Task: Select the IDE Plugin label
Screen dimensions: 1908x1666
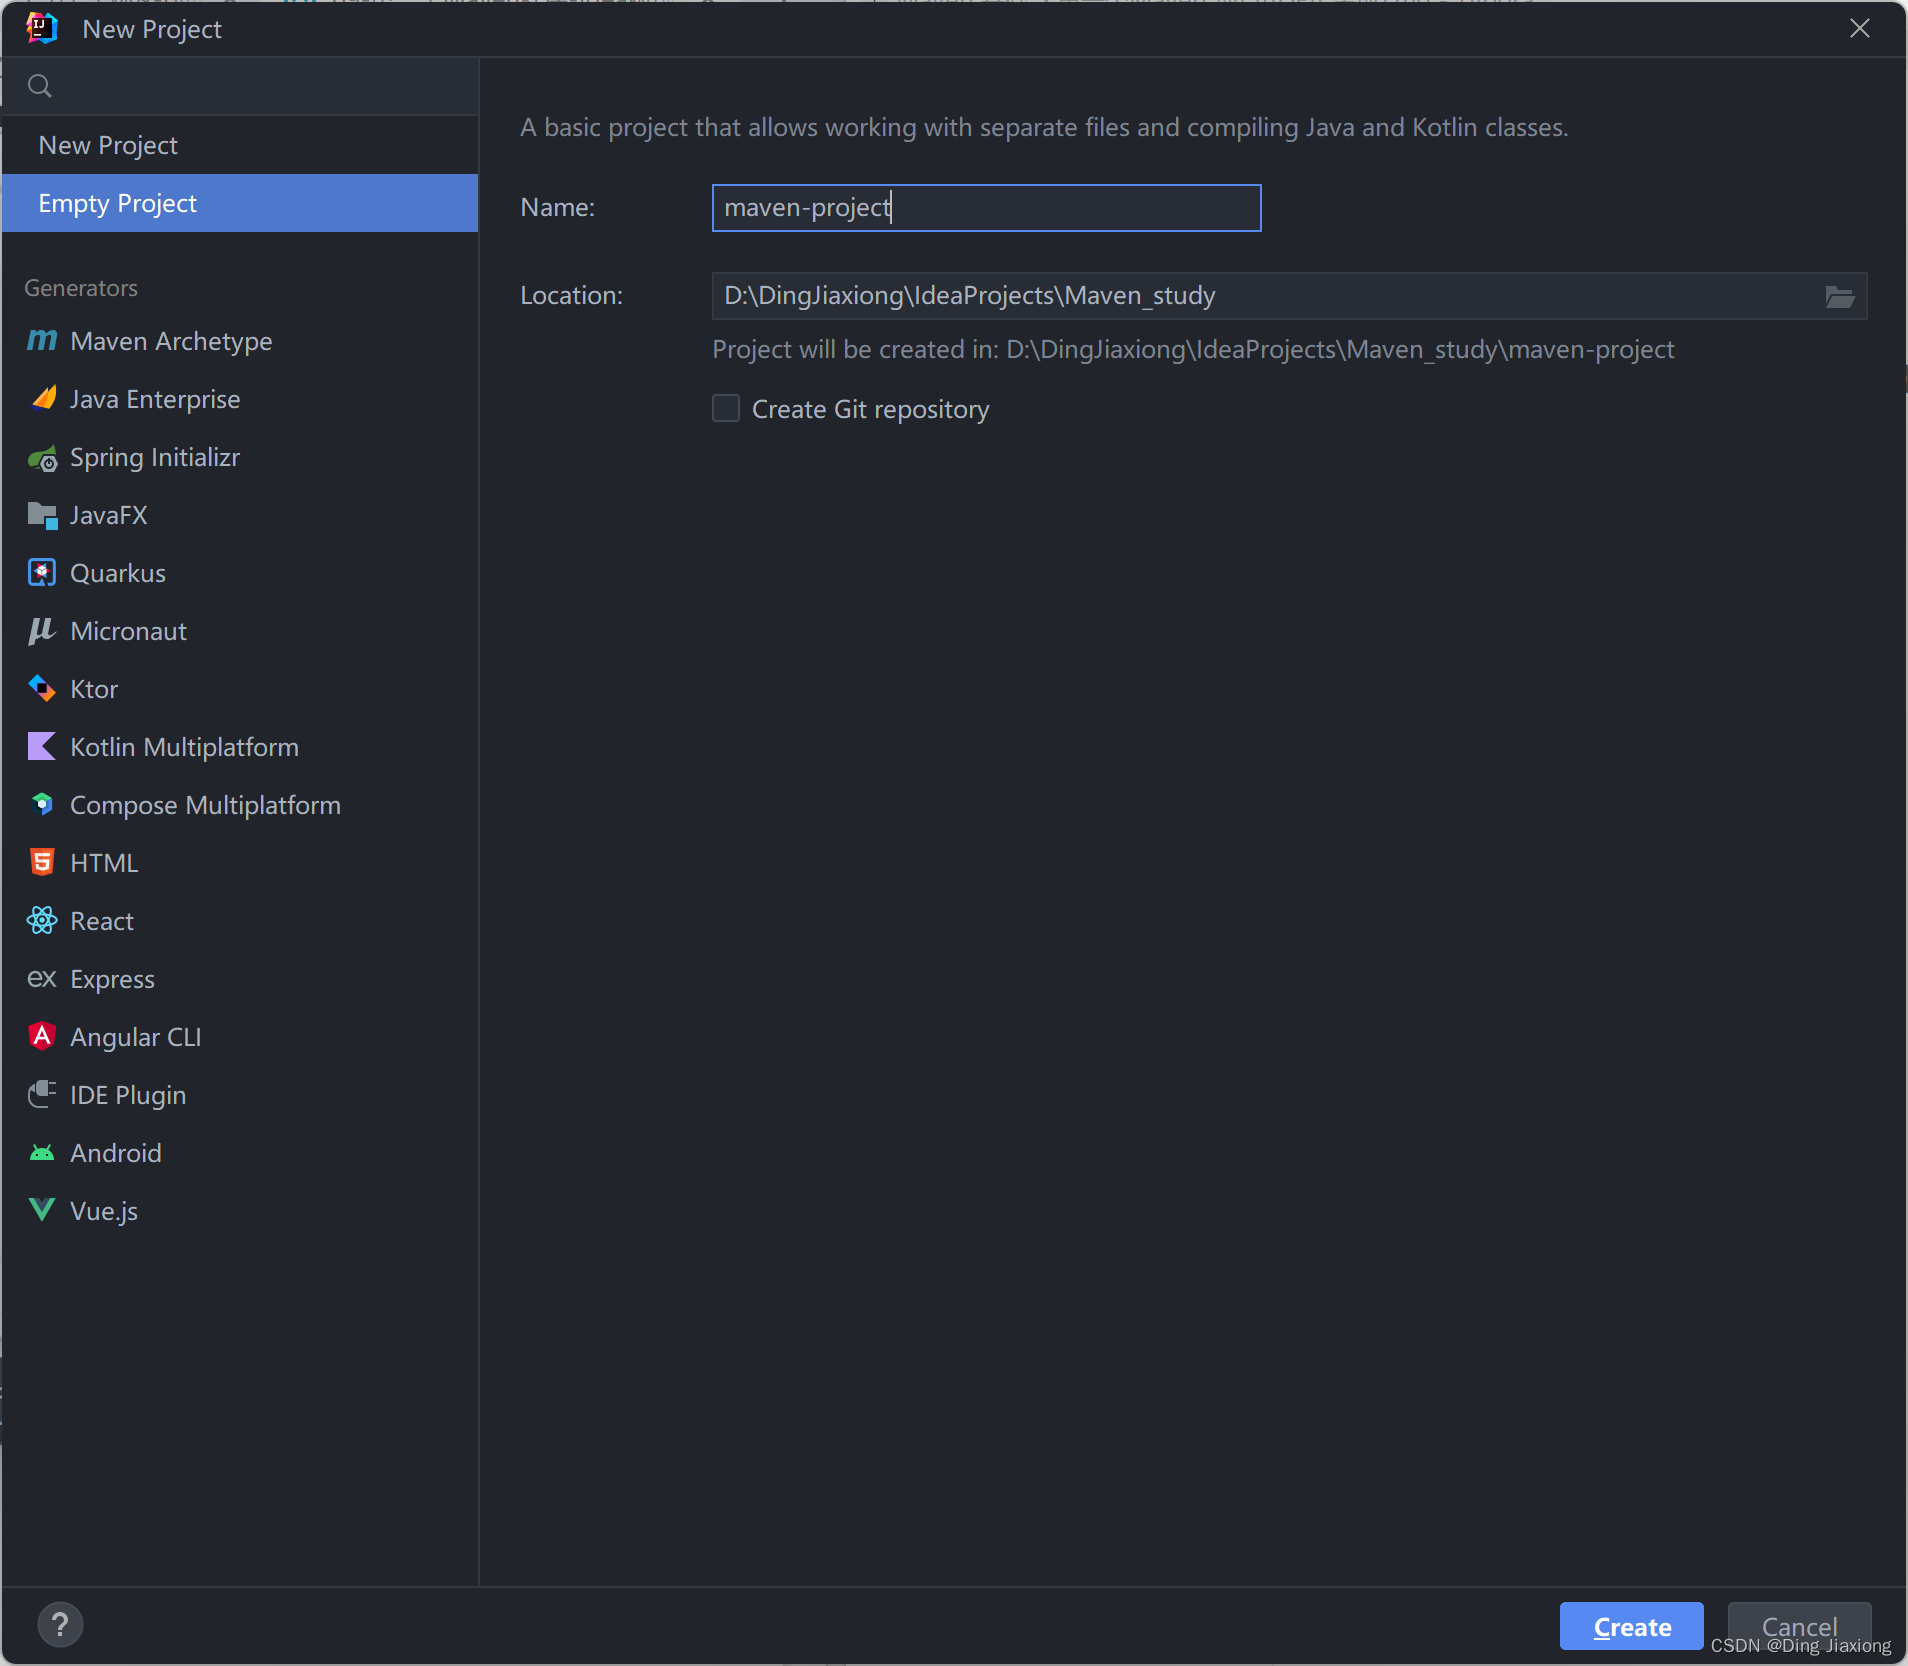Action: (x=128, y=1095)
